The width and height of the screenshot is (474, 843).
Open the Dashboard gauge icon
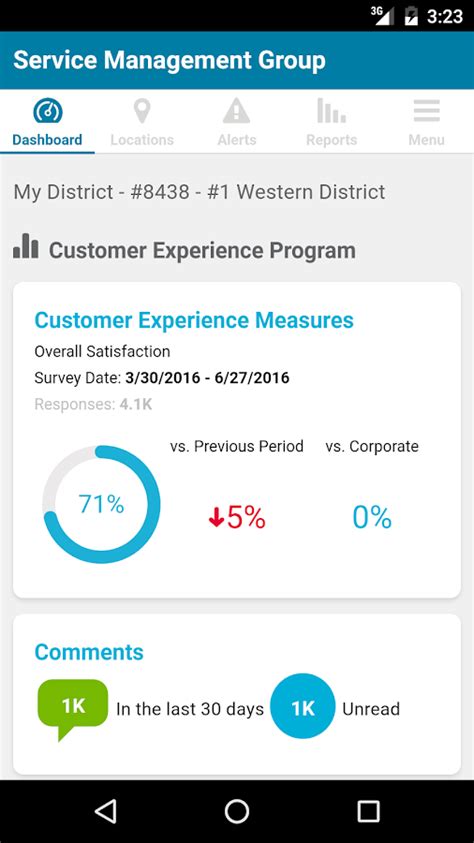(x=47, y=111)
